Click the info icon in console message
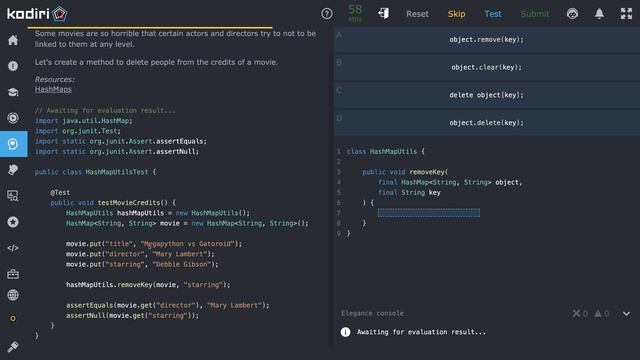 pos(345,332)
